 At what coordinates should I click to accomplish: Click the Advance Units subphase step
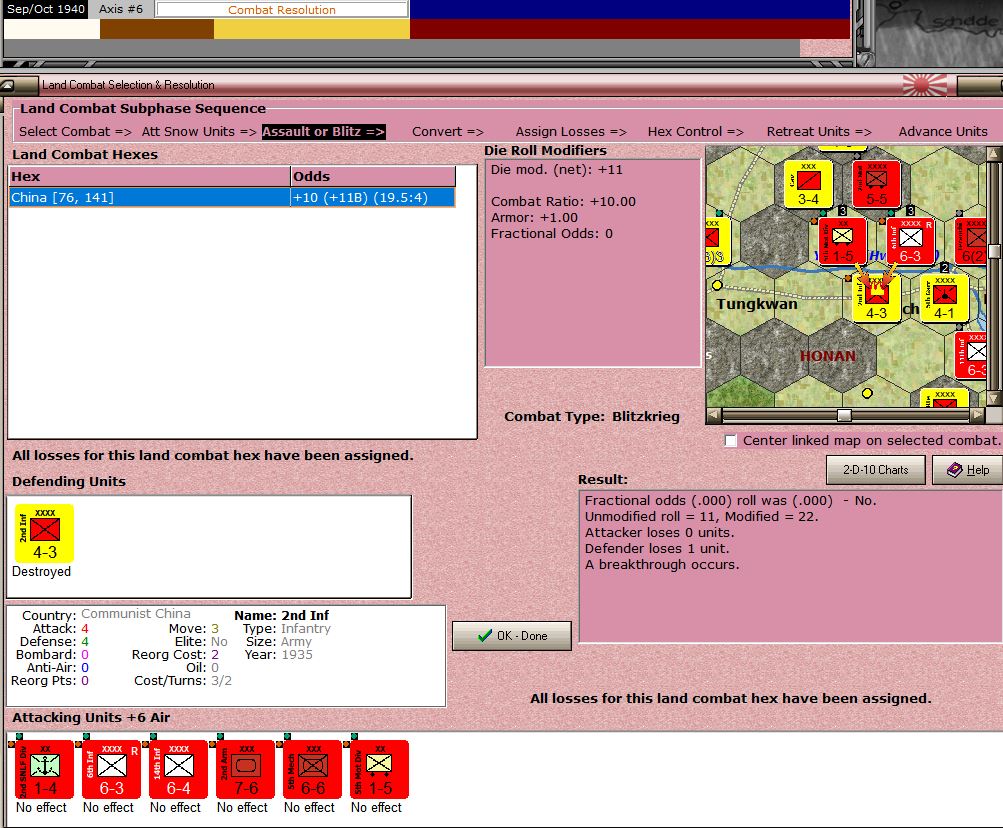tap(943, 131)
